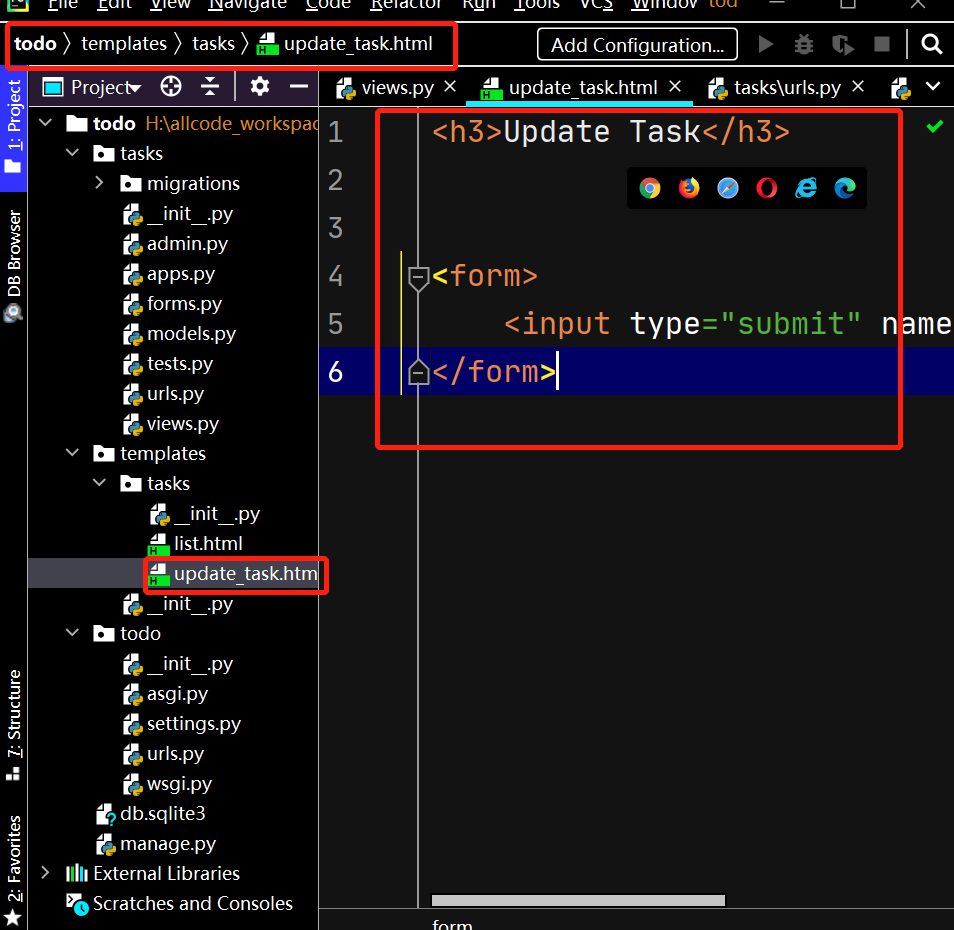Open in Opera browser icon
Viewport: 954px width, 930px height.
pyautogui.click(x=767, y=188)
